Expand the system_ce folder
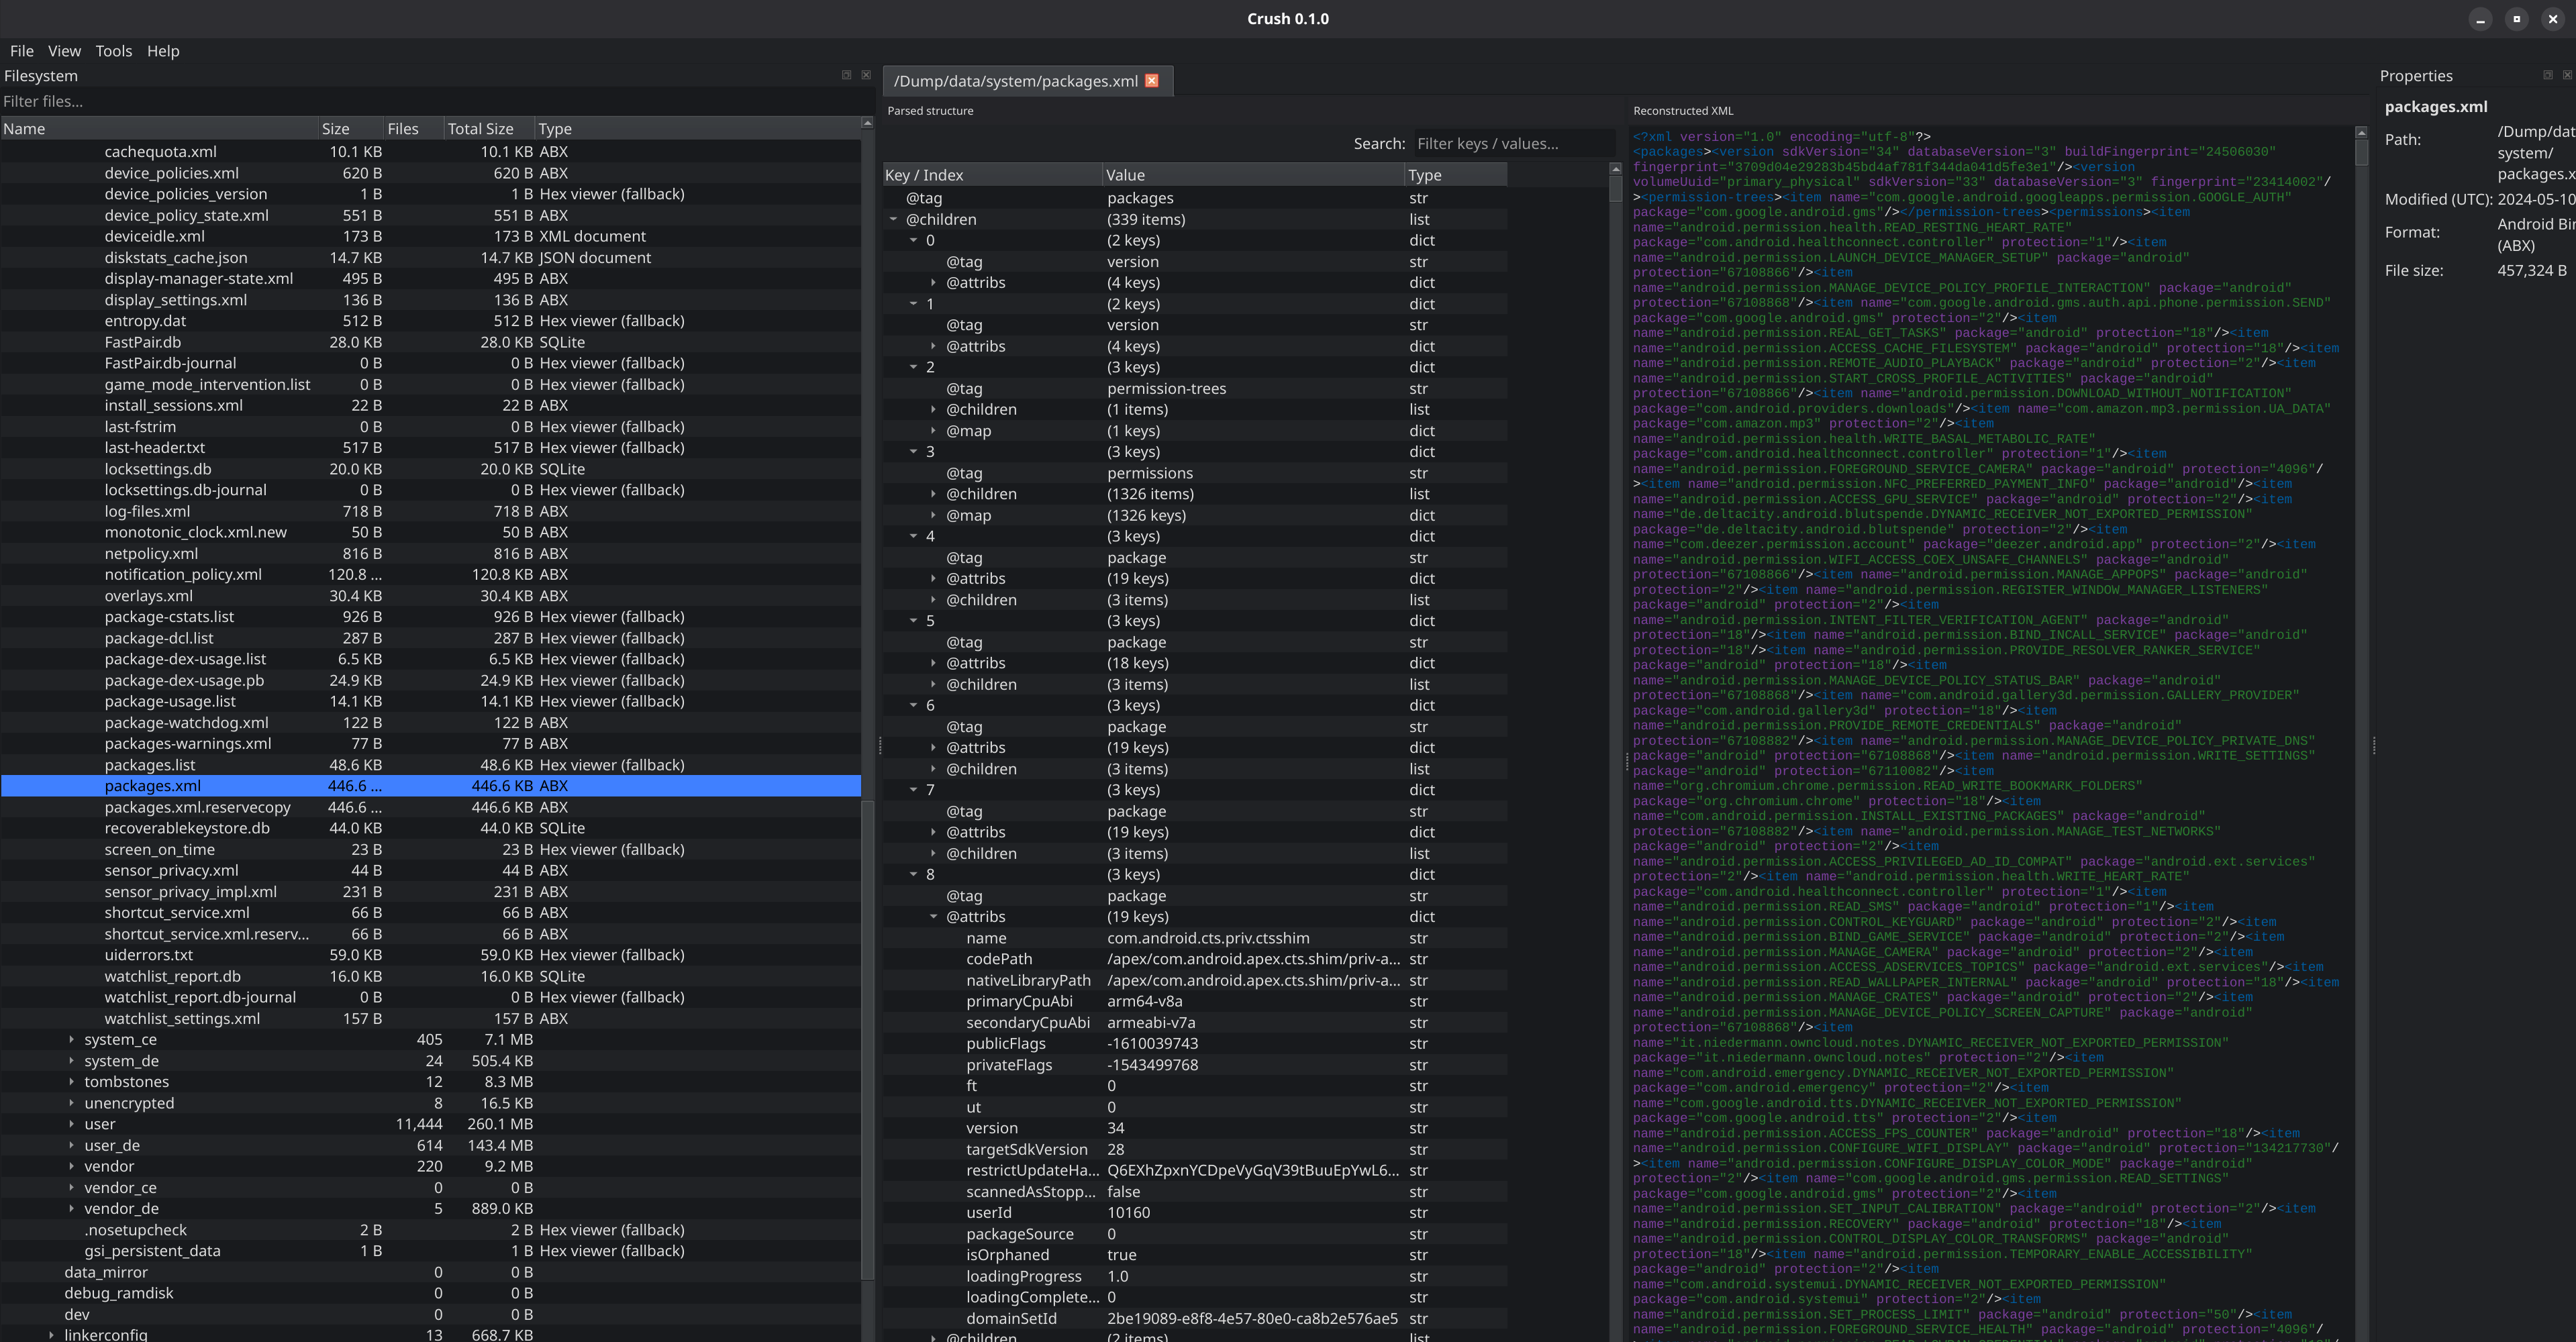Screen dimensions: 2576x1342 71,1039
